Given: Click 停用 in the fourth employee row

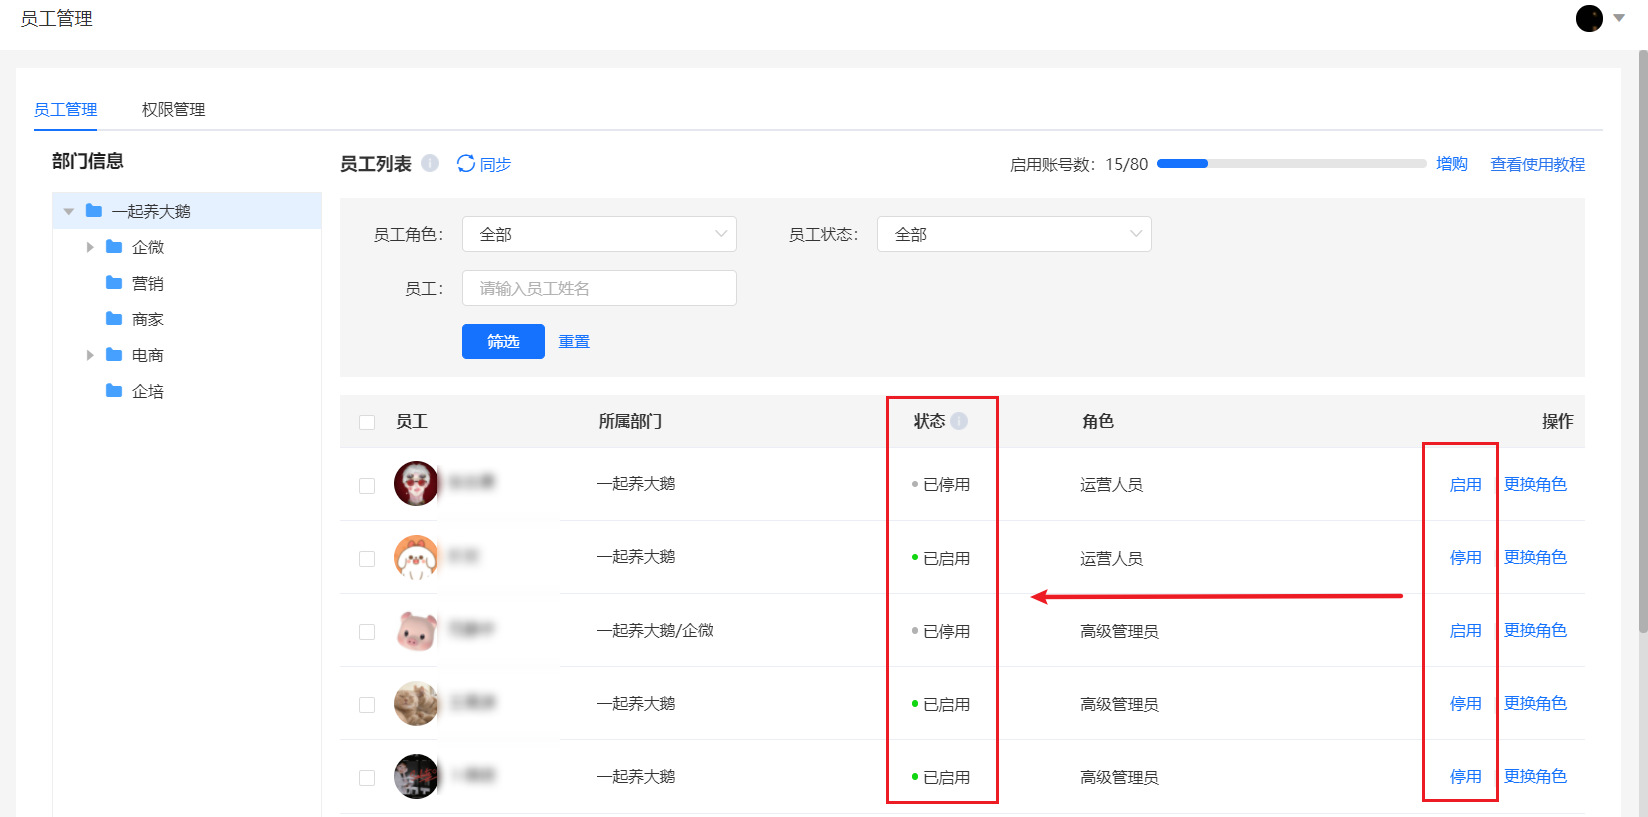Looking at the screenshot, I should click(x=1466, y=703).
